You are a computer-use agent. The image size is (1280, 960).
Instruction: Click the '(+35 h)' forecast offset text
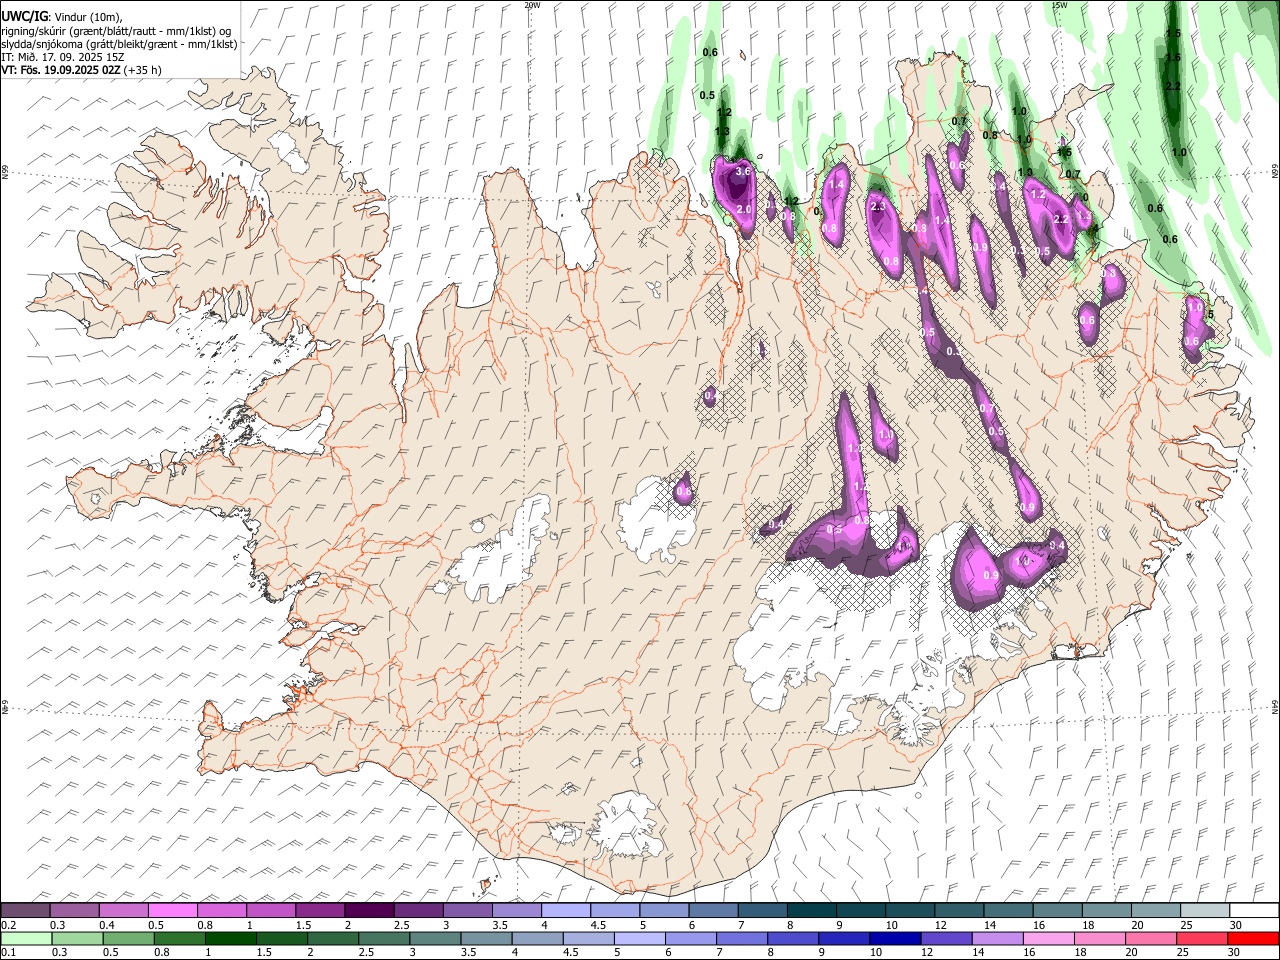143,70
